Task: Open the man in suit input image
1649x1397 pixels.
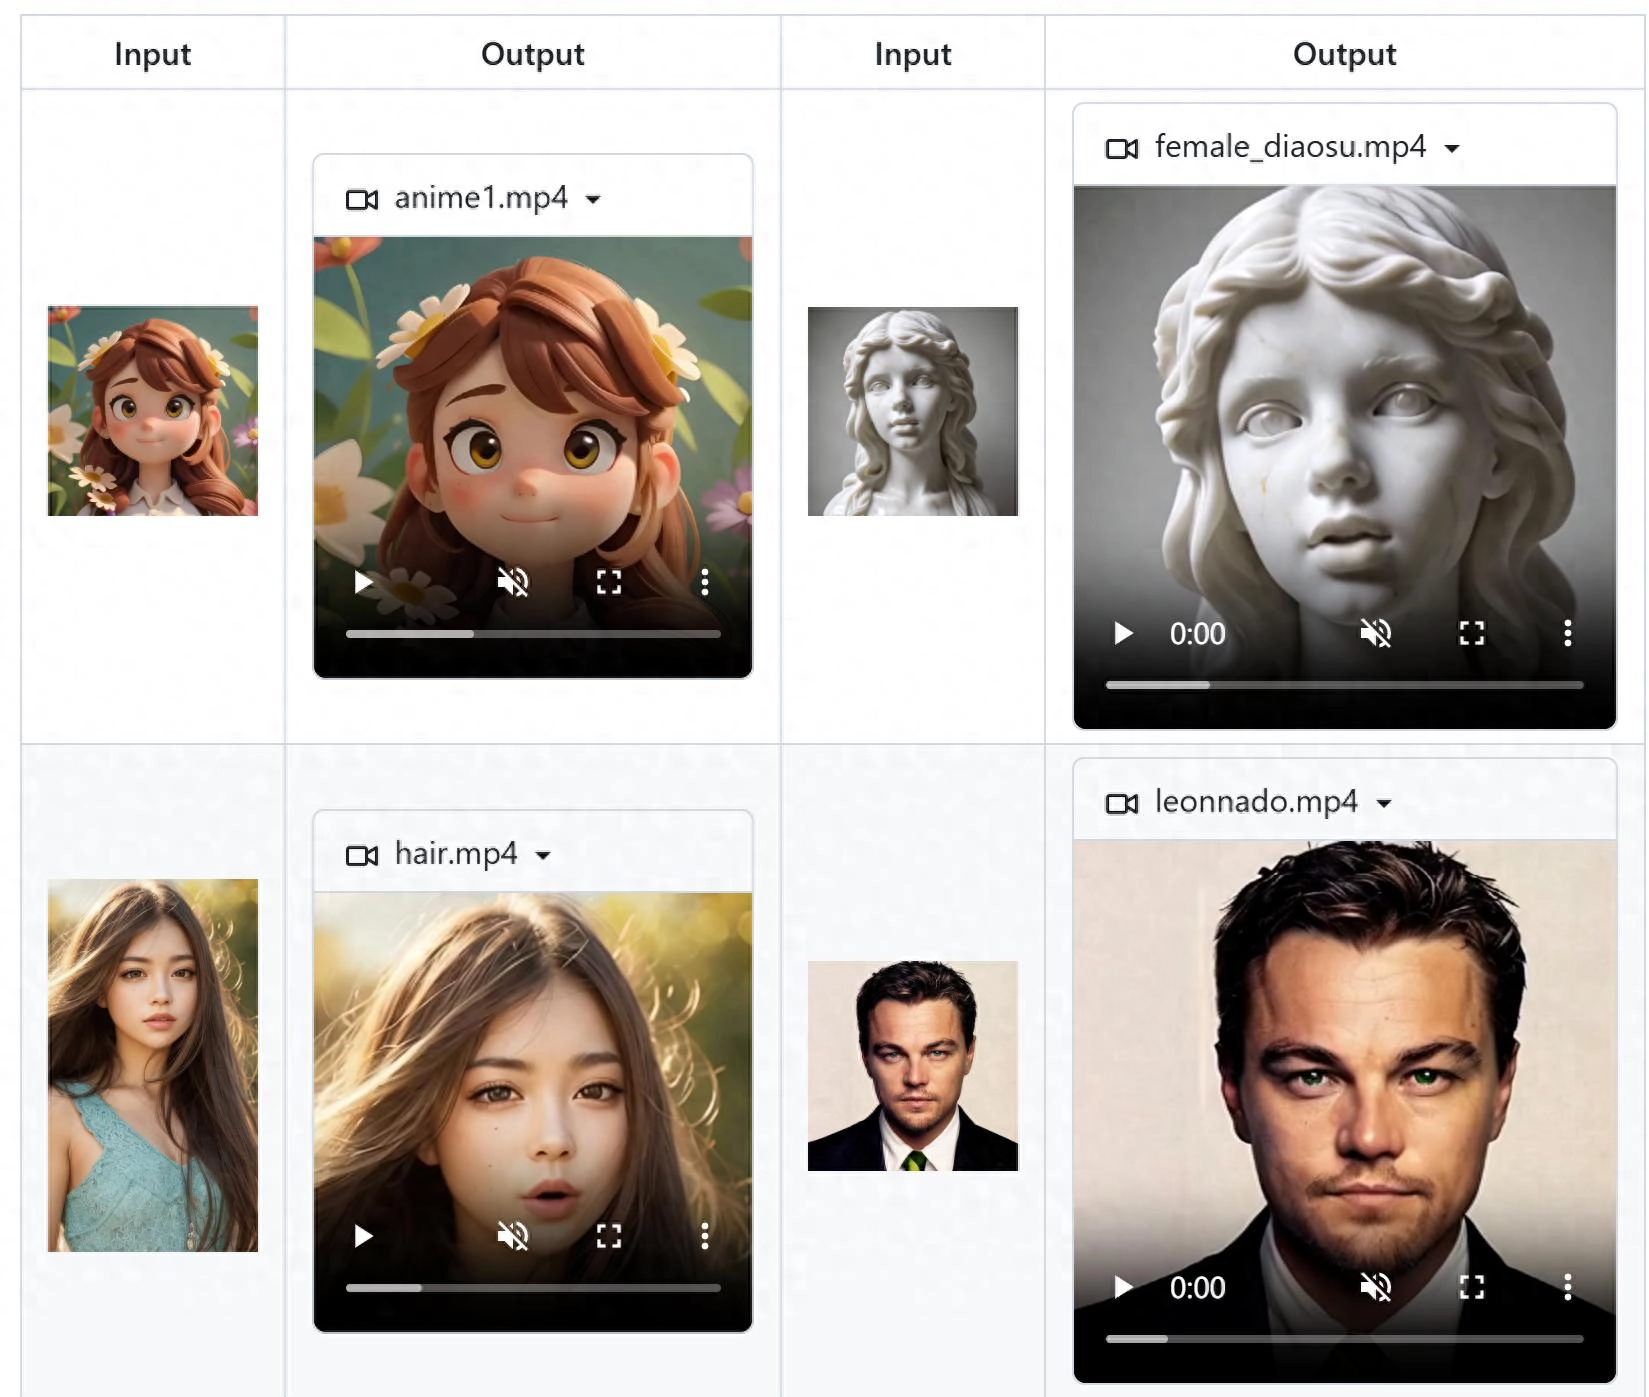Action: 913,1066
